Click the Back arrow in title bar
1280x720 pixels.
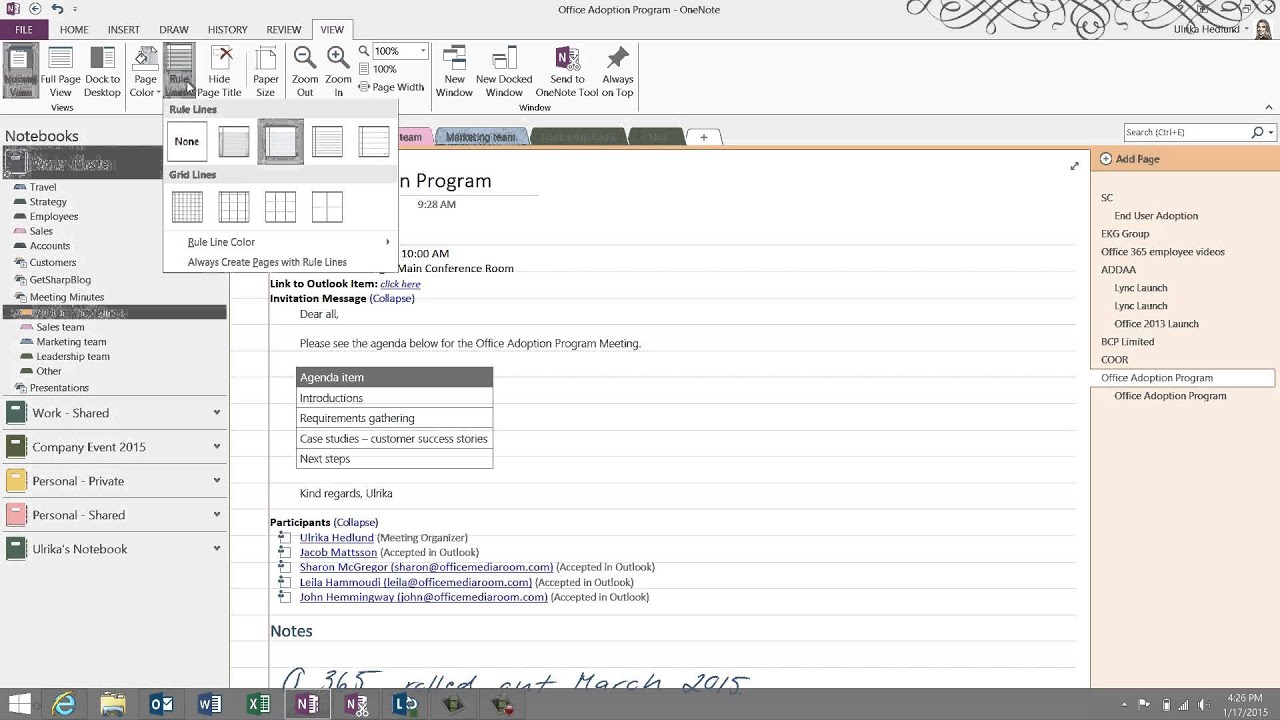[x=35, y=9]
